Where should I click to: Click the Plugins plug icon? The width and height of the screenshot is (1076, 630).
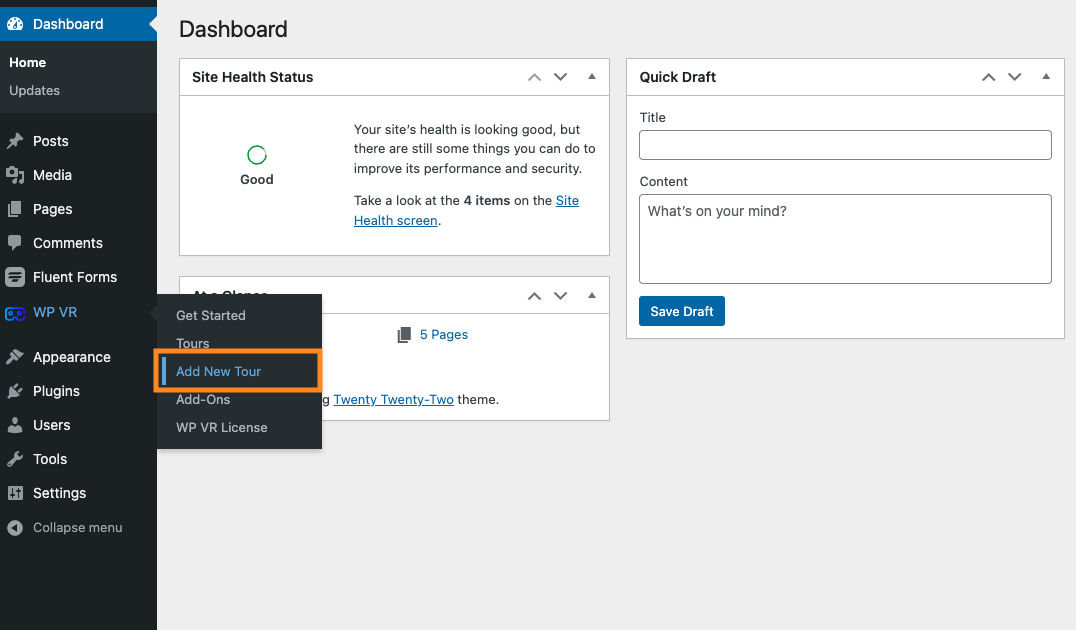click(15, 391)
